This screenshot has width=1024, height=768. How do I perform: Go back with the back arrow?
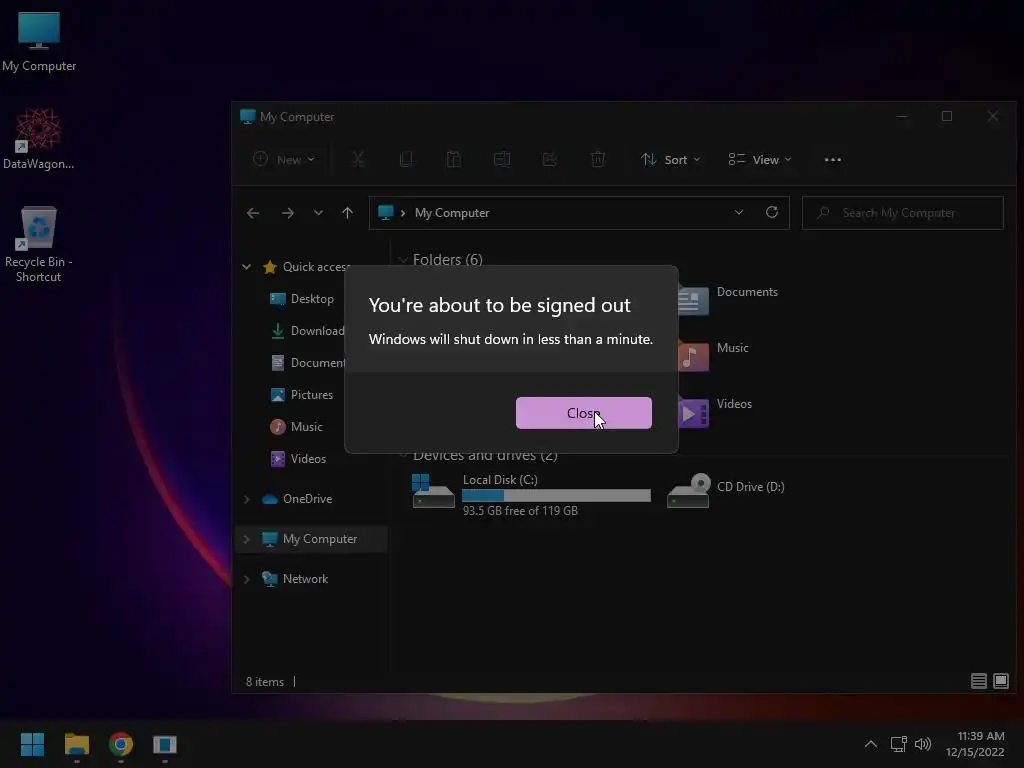tap(253, 213)
